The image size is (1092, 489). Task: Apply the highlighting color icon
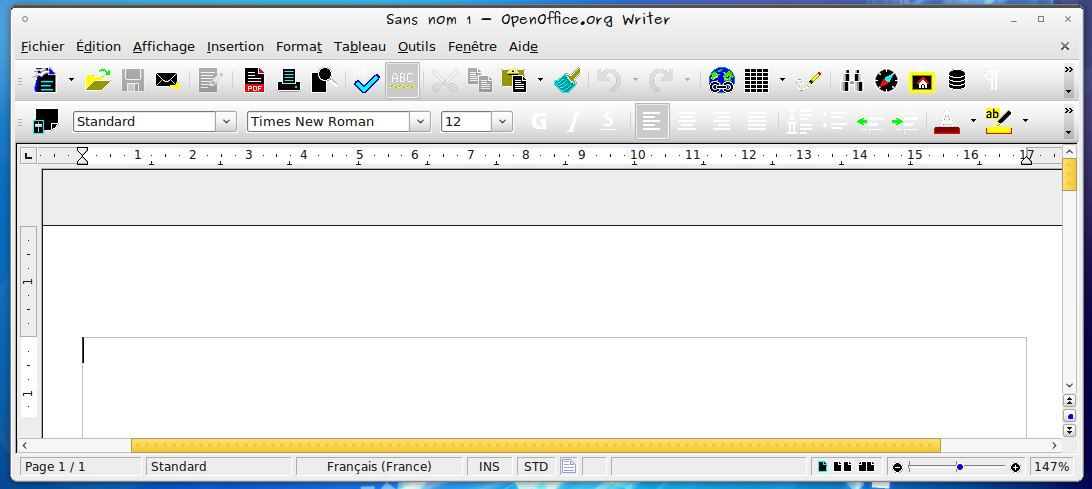click(999, 121)
